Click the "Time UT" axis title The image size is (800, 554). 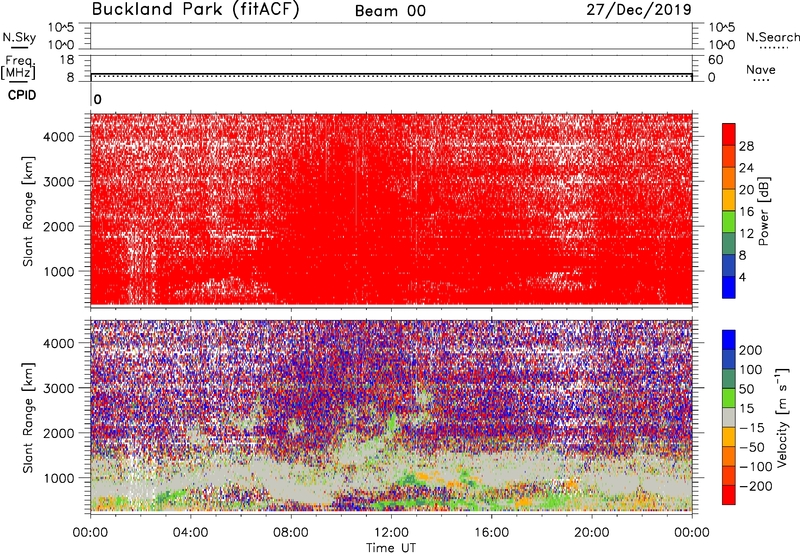391,548
